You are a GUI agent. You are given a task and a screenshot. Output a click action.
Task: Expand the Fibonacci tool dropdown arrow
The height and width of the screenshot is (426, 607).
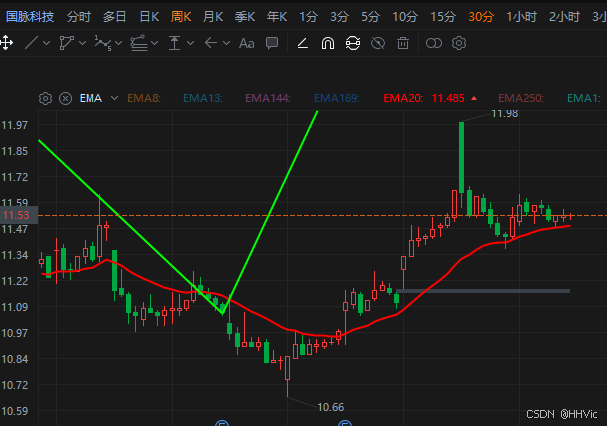coord(154,43)
